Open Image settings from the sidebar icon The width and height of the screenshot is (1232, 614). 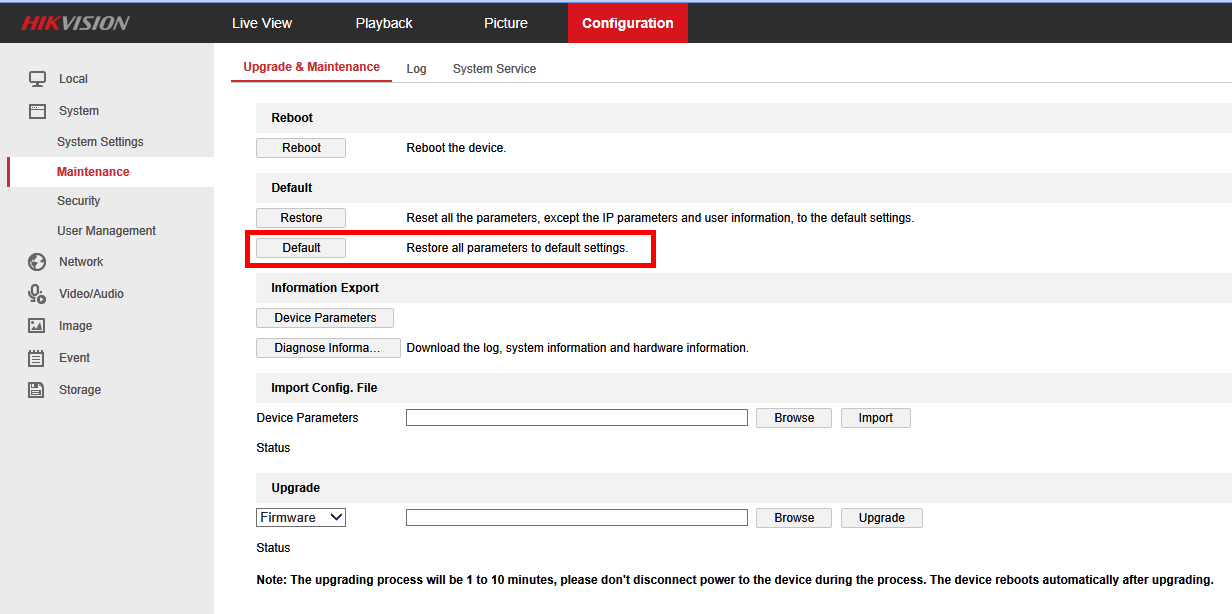pyautogui.click(x=37, y=325)
